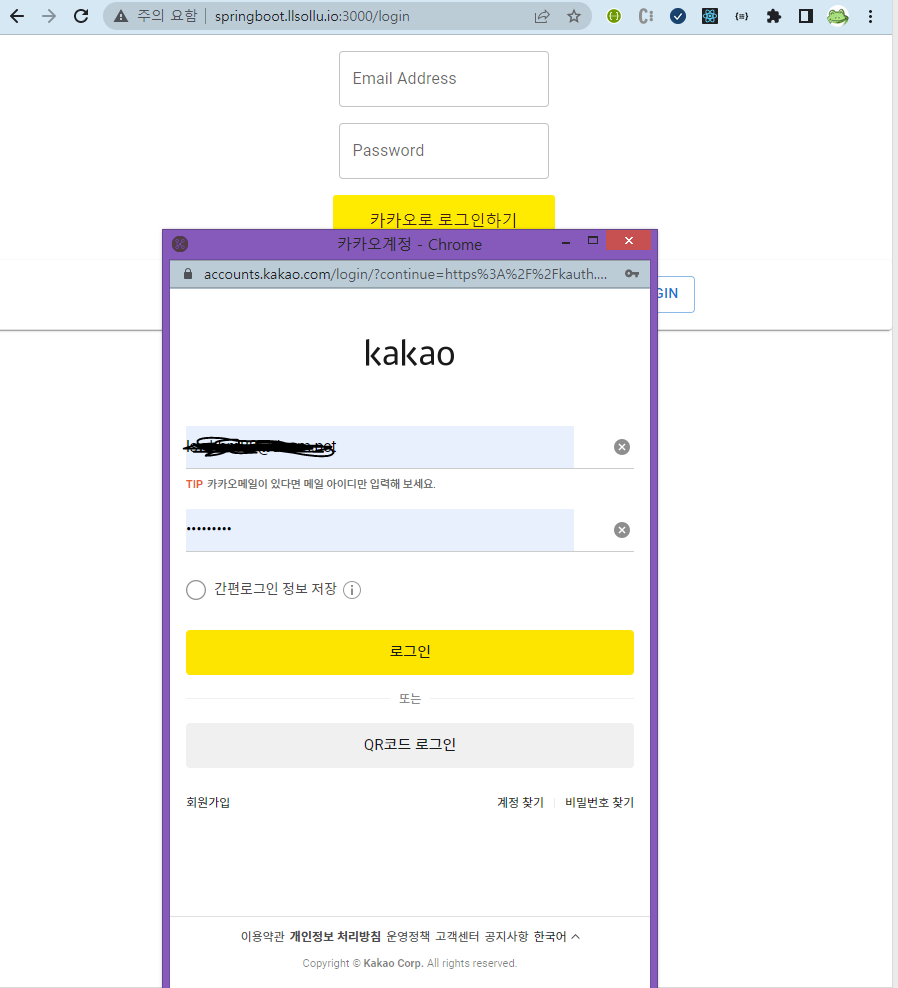Open 고객센터 footer link
This screenshot has height=988, width=898.
click(458, 936)
